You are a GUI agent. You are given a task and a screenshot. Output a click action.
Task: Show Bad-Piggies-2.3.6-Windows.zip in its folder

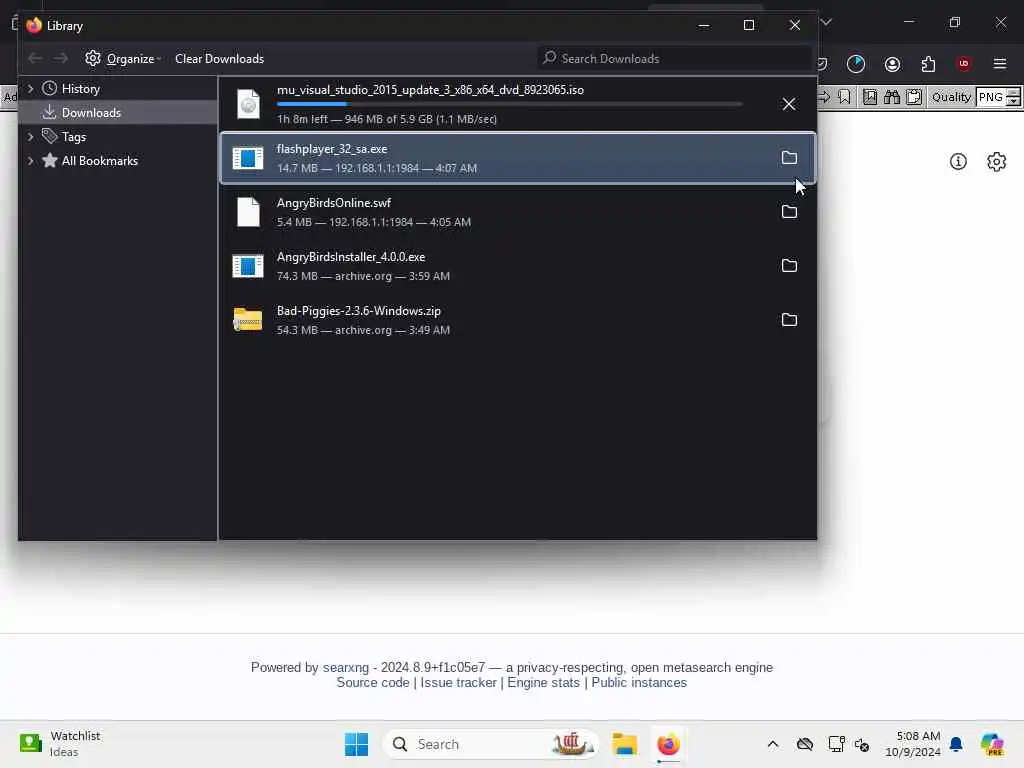(x=789, y=319)
